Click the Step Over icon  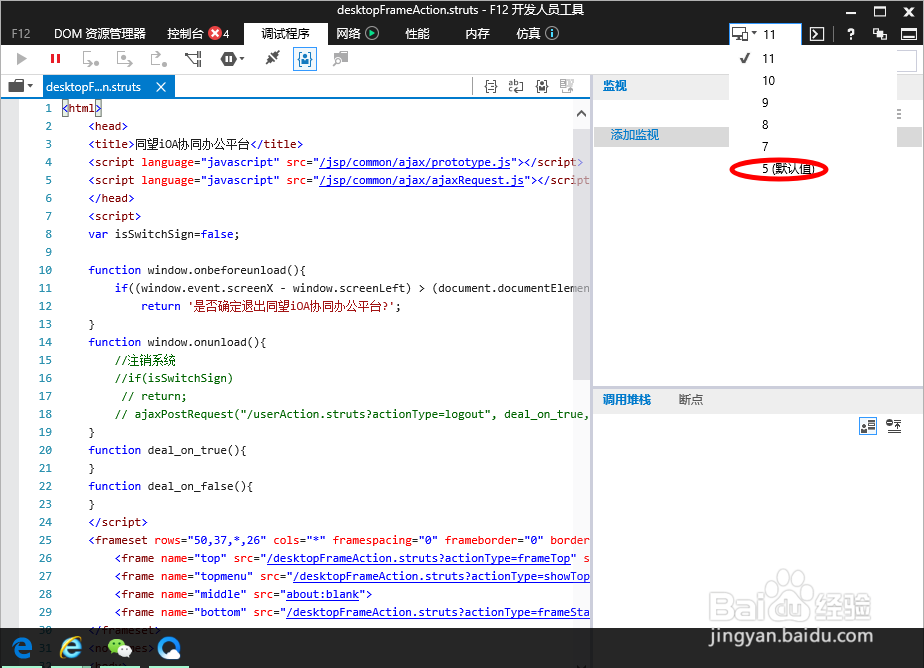click(124, 59)
